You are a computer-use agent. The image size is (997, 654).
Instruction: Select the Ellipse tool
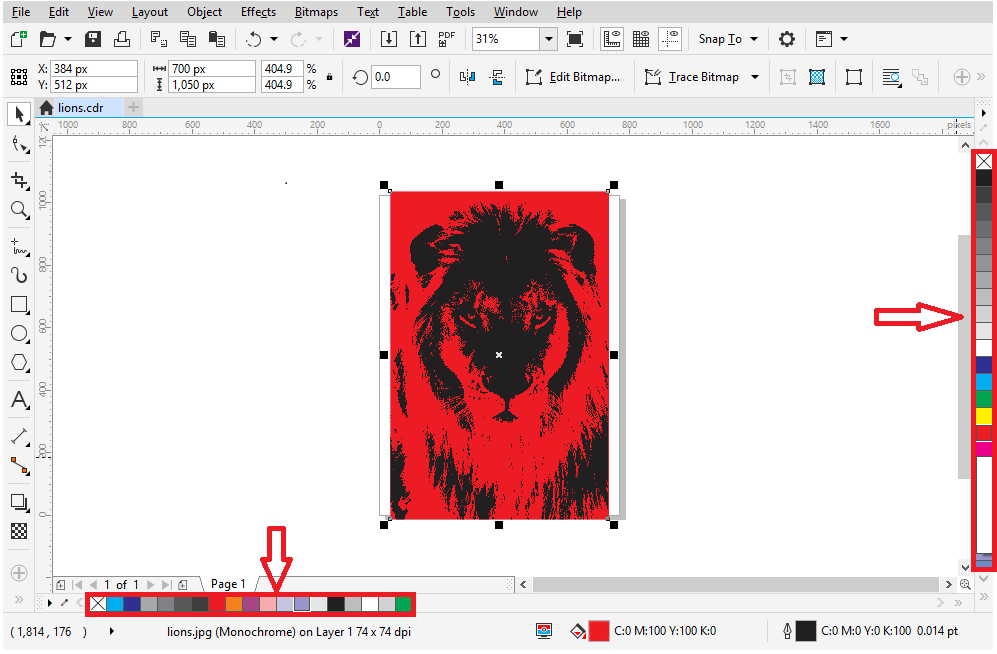point(18,333)
